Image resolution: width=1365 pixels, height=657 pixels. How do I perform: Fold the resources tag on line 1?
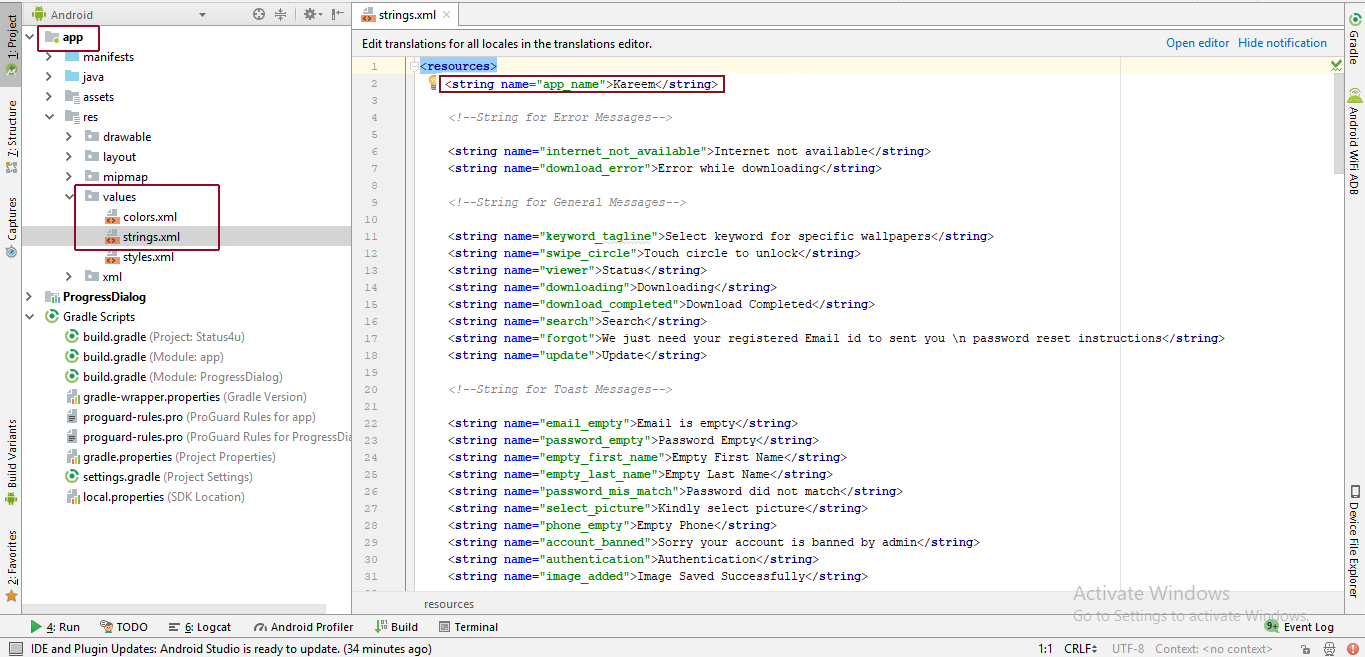412,67
